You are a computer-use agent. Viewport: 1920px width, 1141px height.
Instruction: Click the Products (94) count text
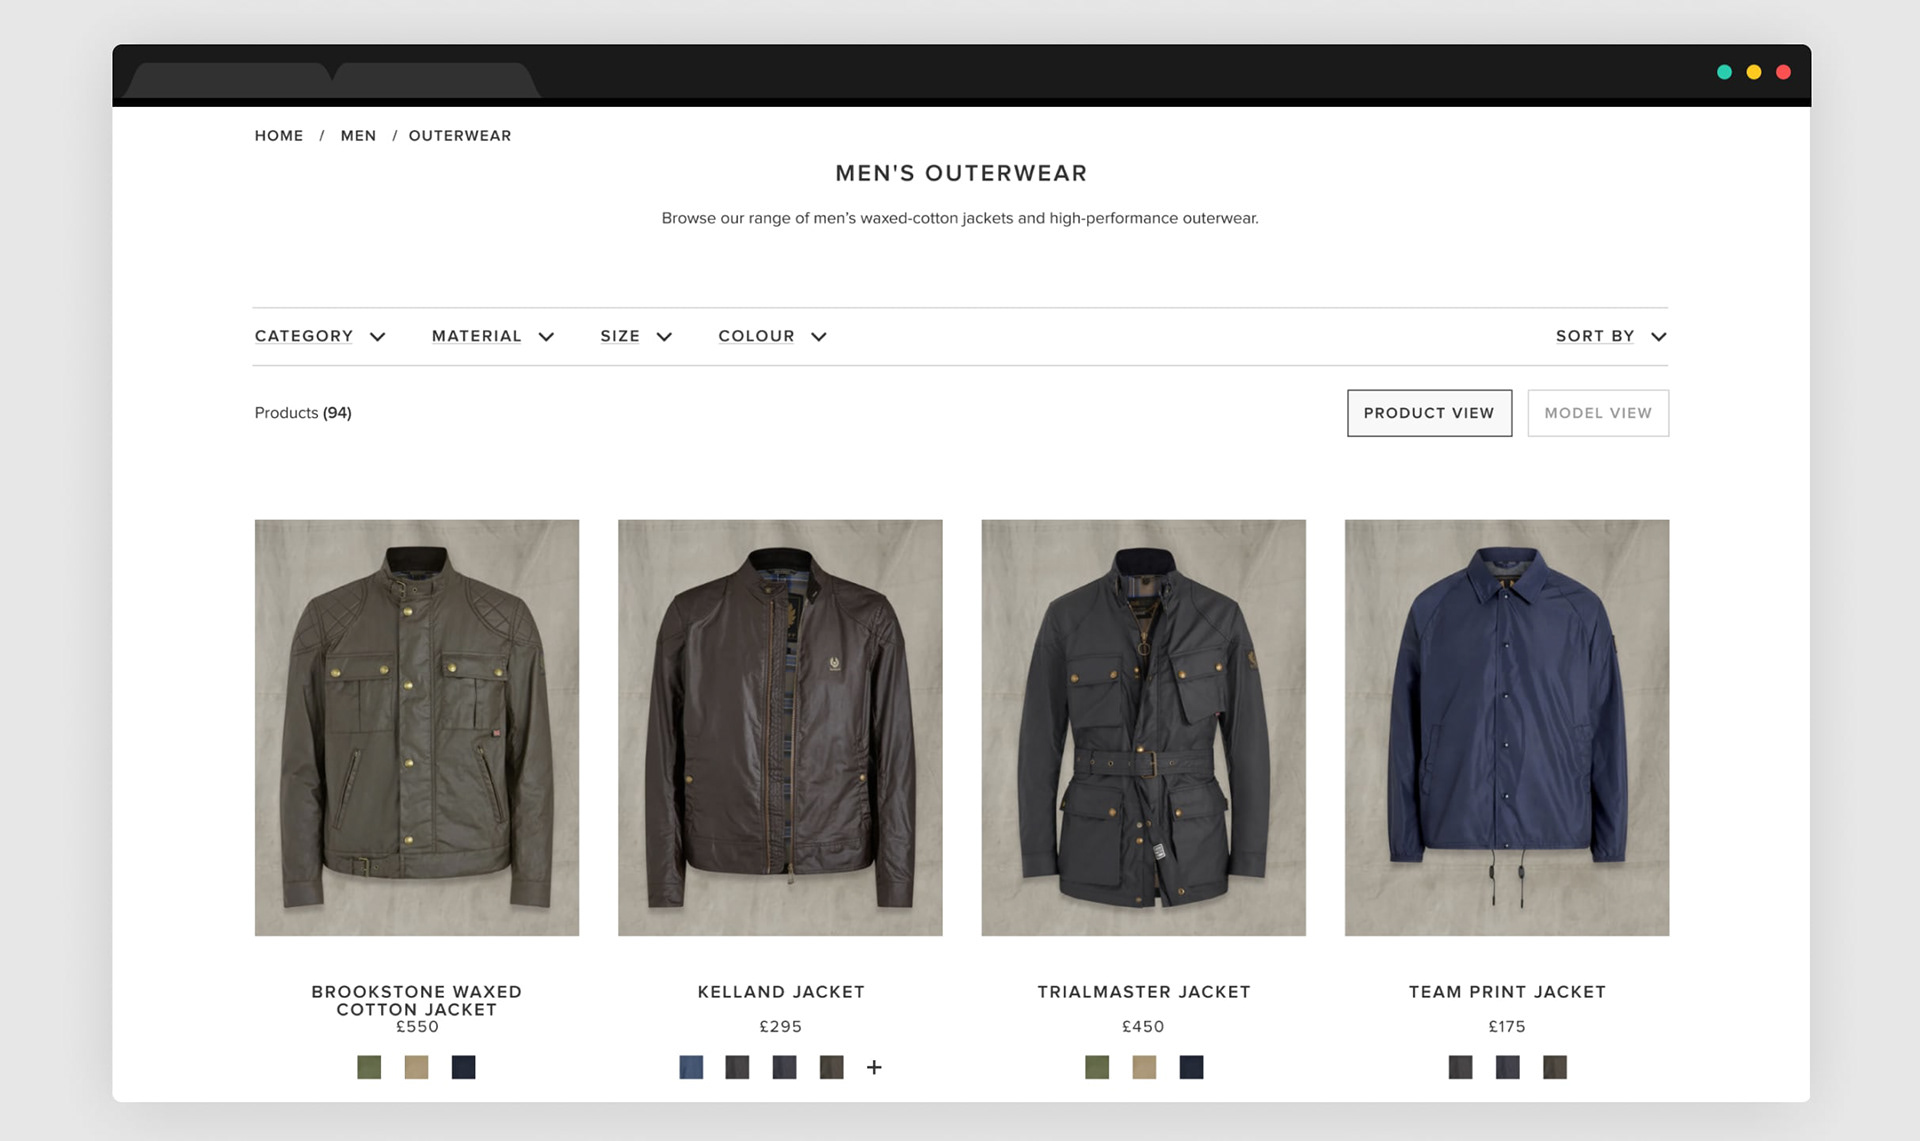tap(303, 413)
